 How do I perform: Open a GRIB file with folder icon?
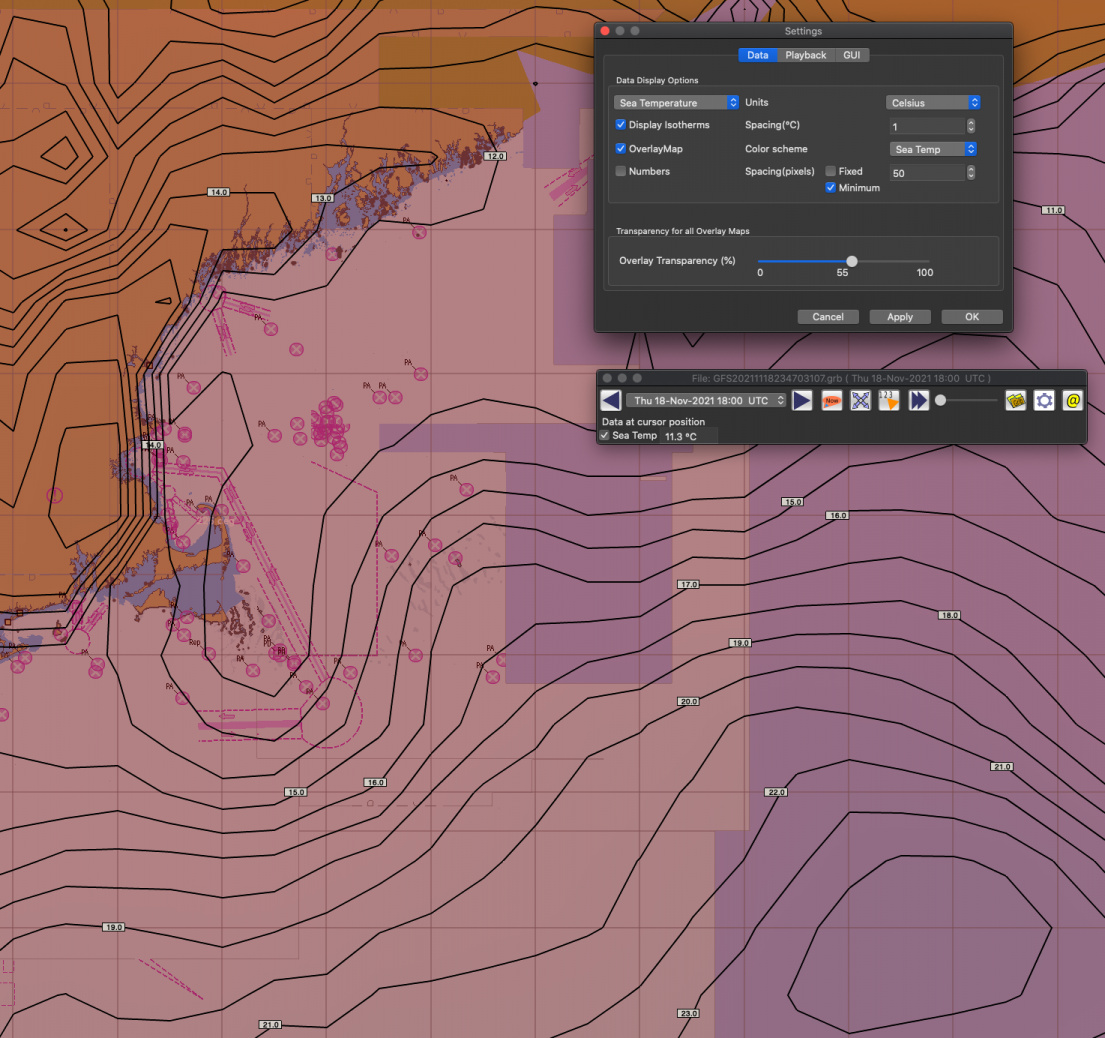pos(1016,400)
